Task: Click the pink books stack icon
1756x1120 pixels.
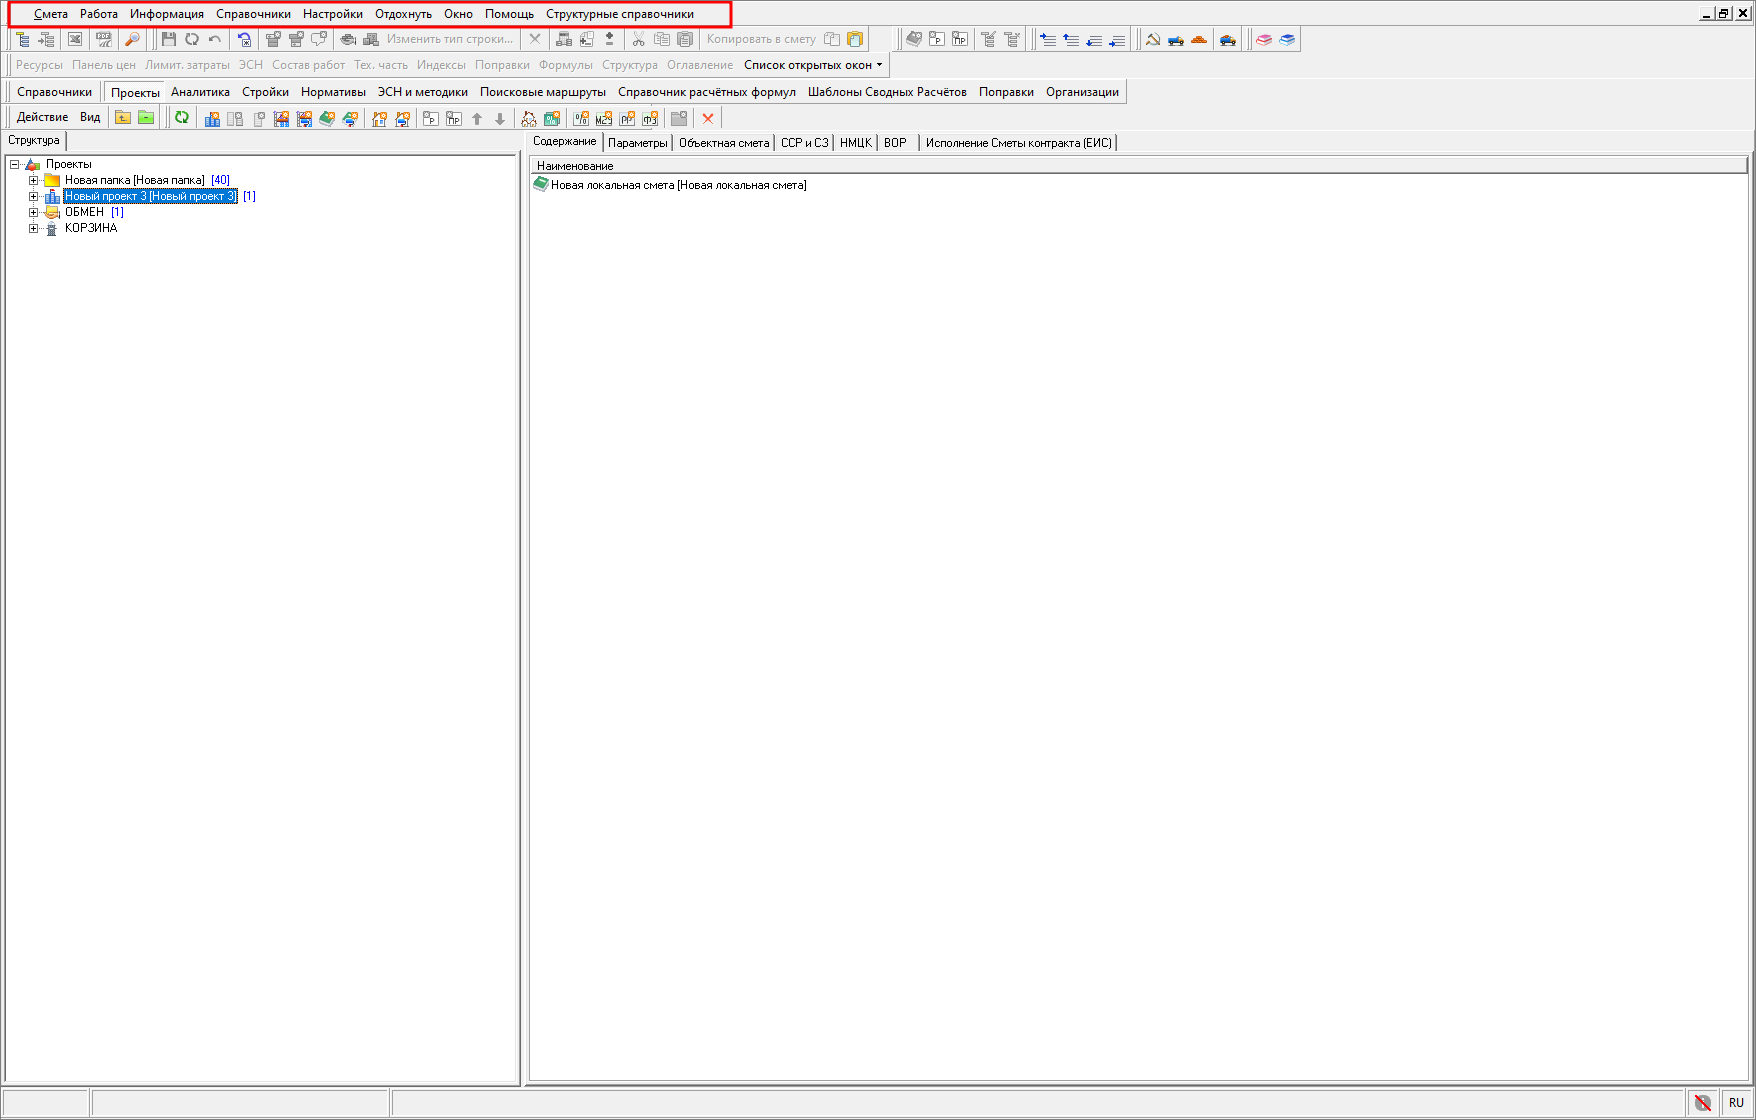Action: [1264, 39]
